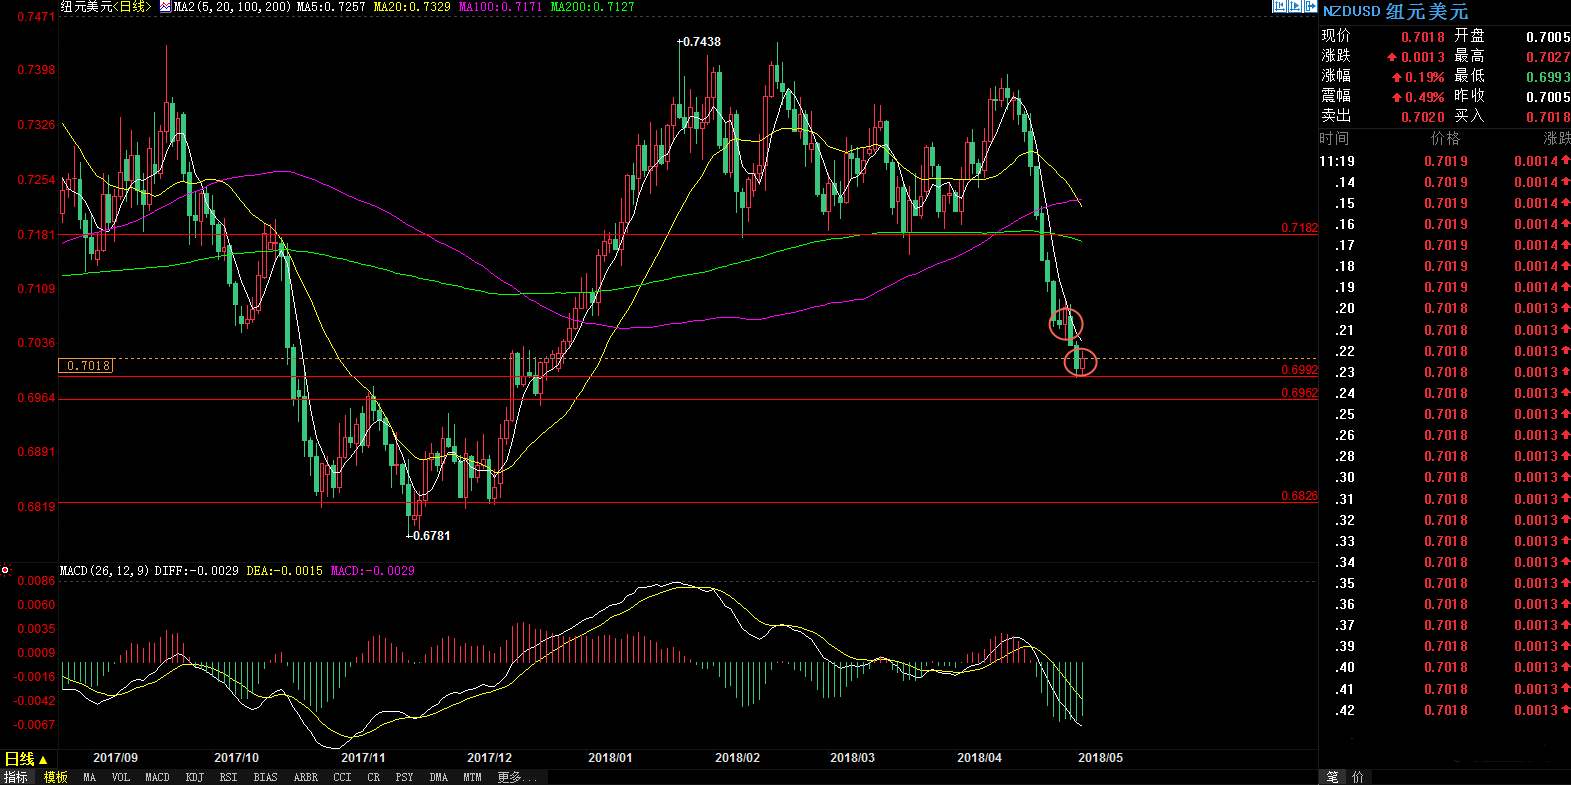Click the NZDUSD 纽元美元 title

(x=1395, y=11)
